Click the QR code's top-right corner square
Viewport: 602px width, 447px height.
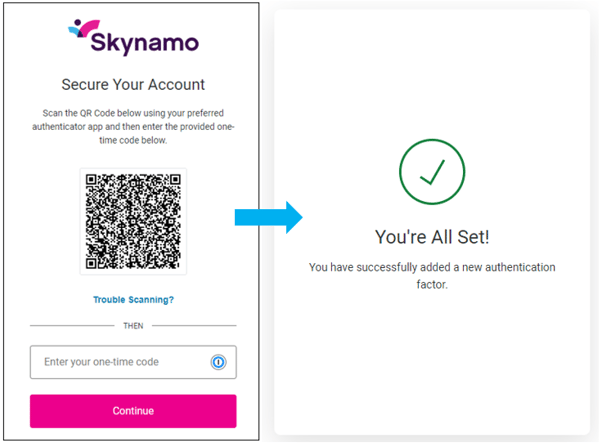(x=169, y=184)
